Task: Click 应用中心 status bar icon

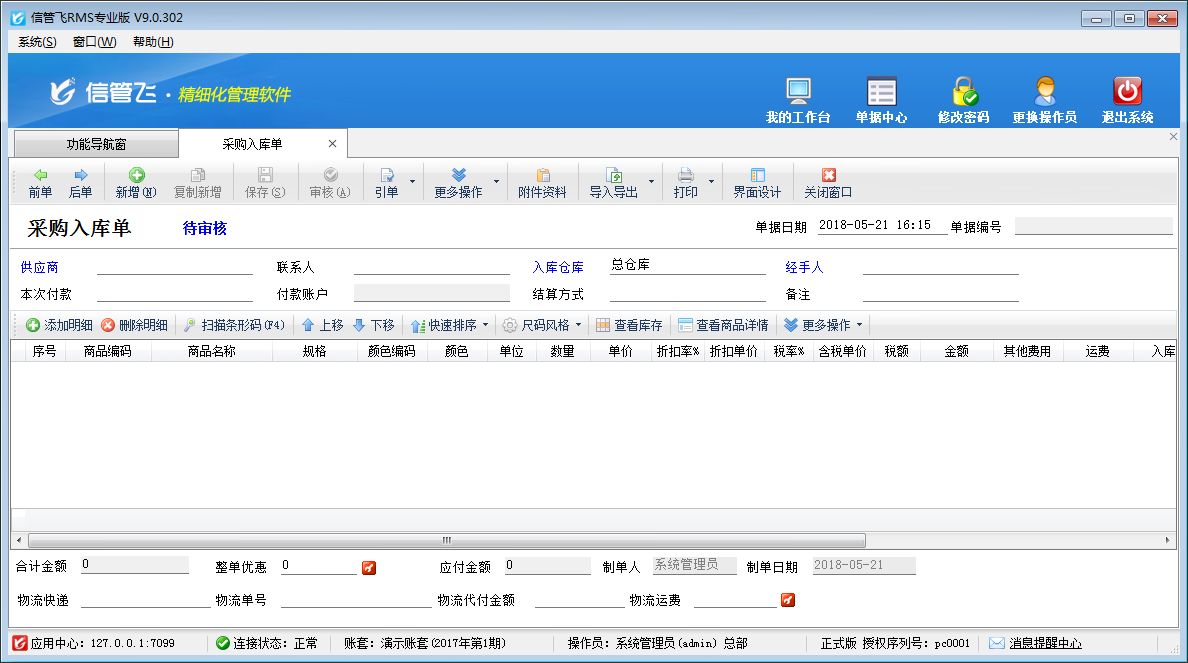Action: pyautogui.click(x=20, y=643)
